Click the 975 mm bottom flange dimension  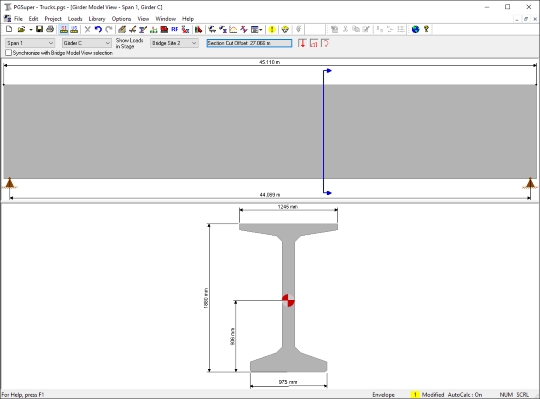coord(288,382)
